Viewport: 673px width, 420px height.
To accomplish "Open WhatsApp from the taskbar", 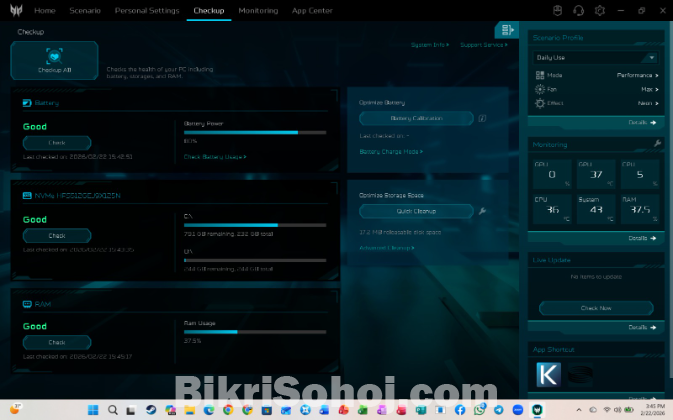I will tap(479, 410).
